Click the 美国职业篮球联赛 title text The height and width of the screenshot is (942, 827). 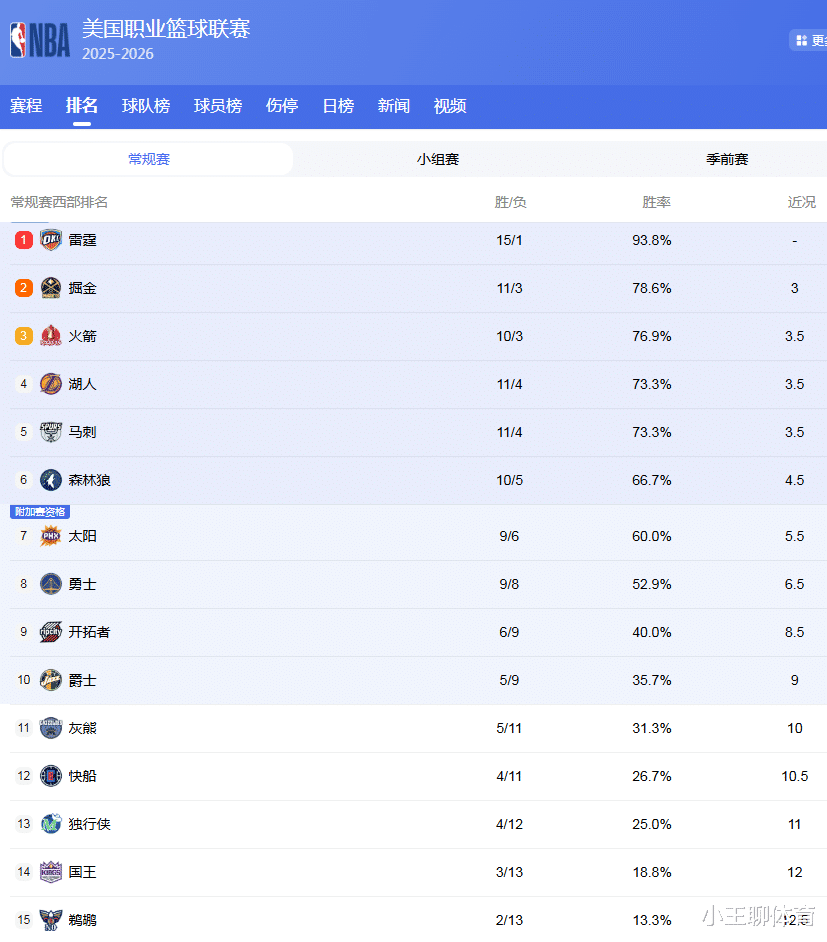(166, 29)
